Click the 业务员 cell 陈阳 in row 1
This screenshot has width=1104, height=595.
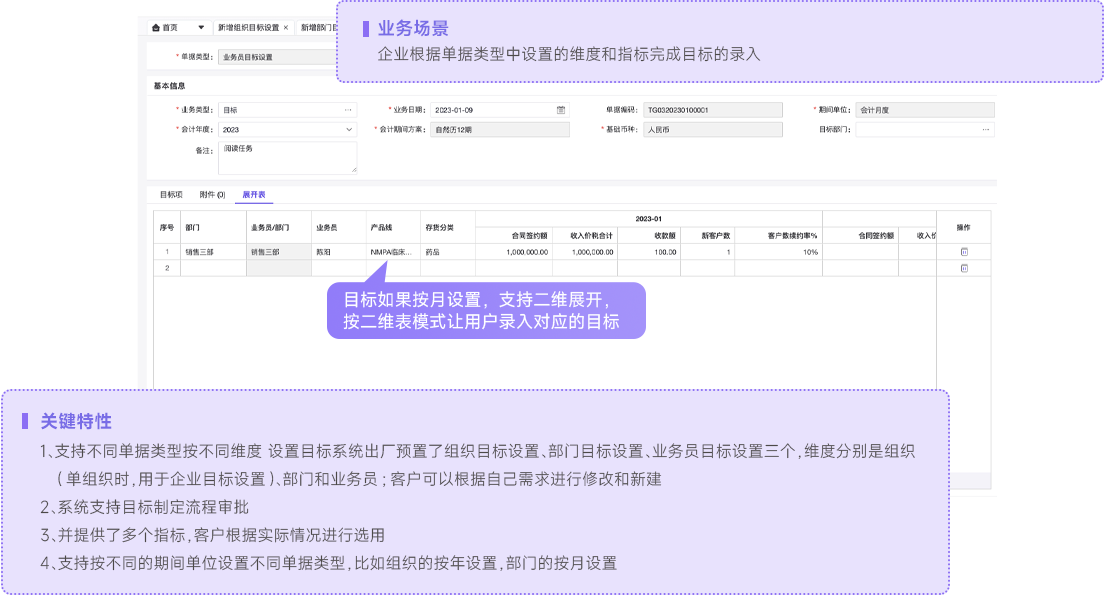click(x=337, y=252)
